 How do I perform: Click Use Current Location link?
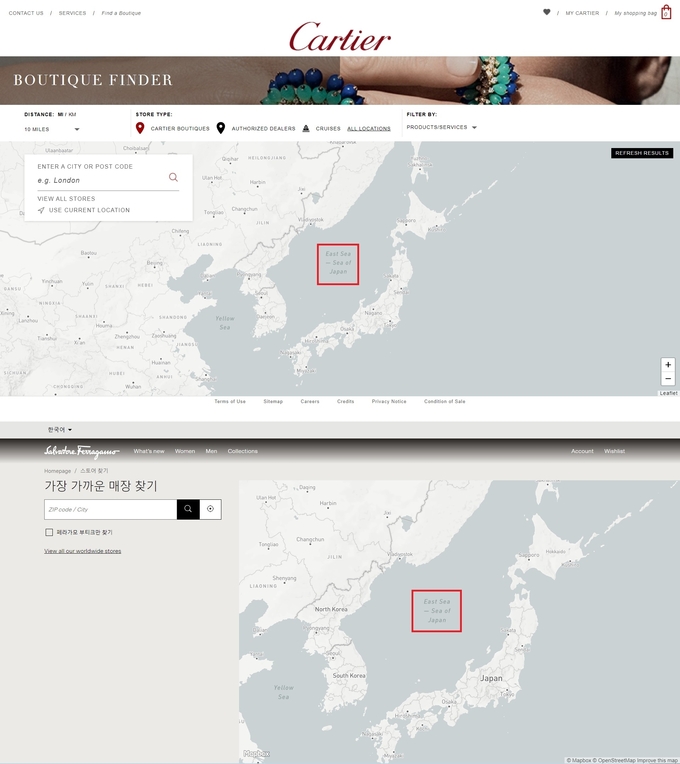click(x=89, y=210)
